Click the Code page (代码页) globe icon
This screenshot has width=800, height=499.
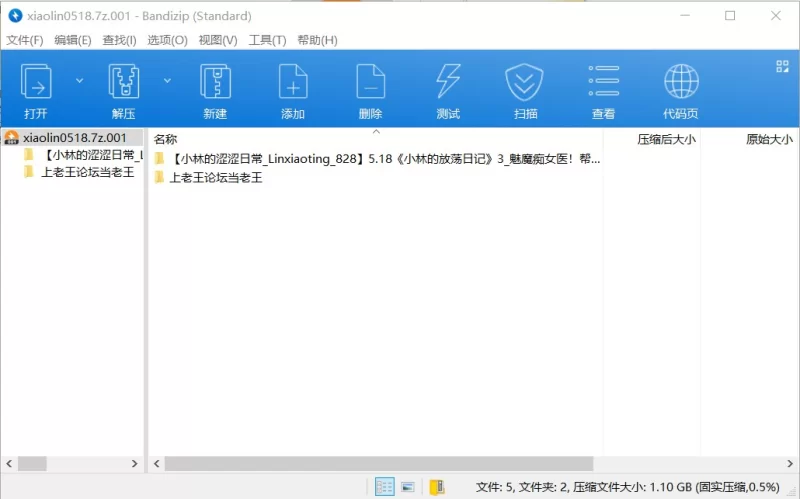[681, 82]
